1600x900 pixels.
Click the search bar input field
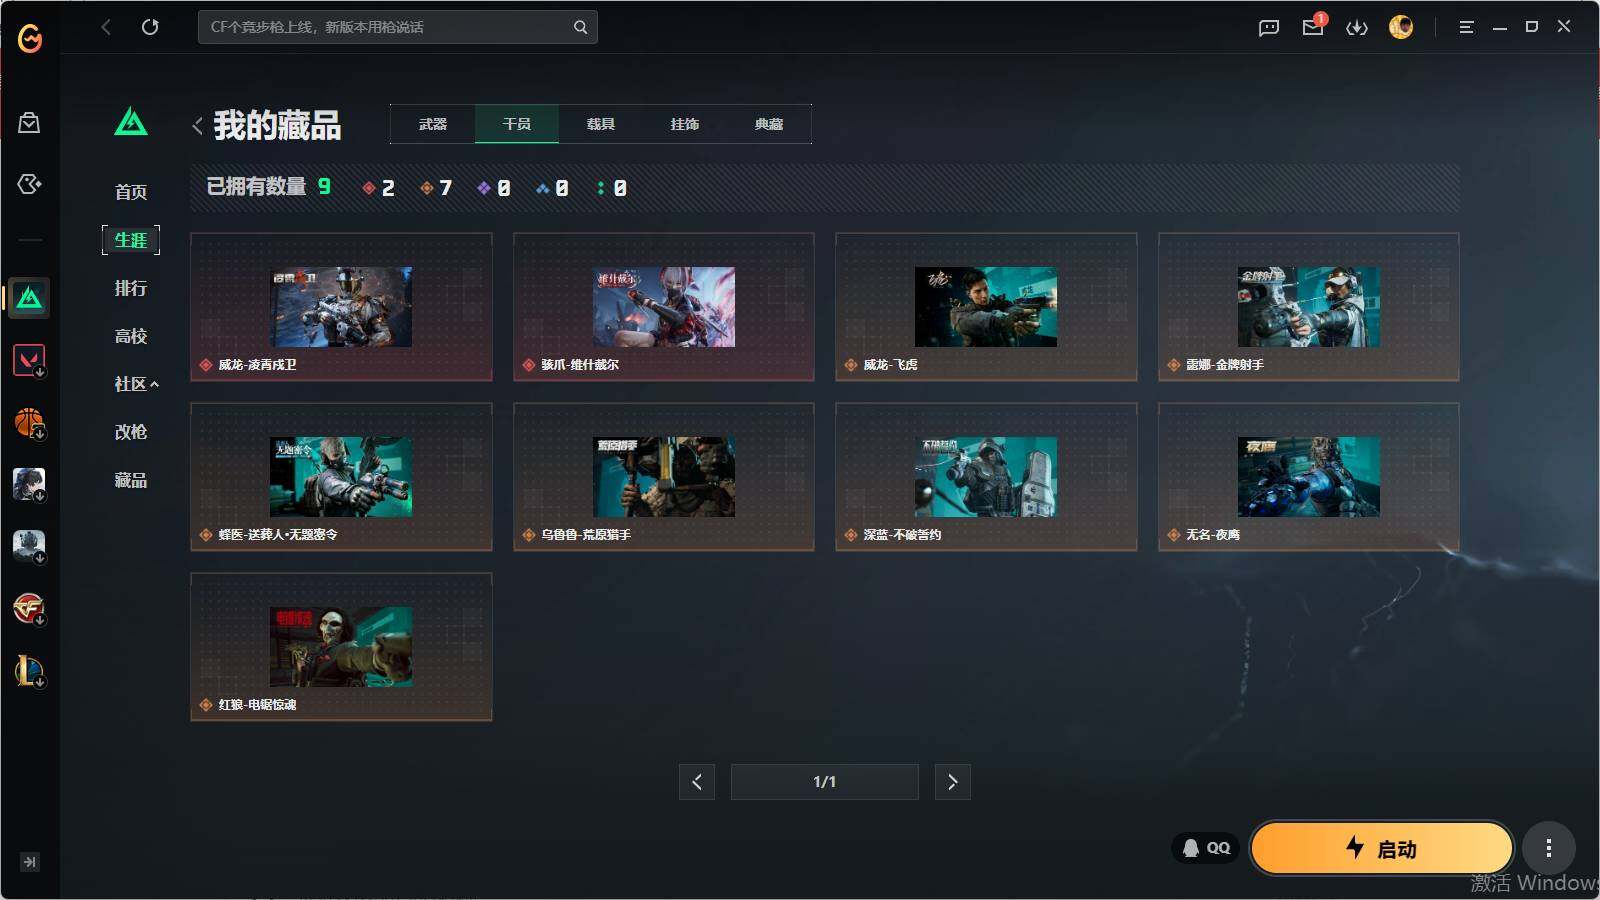point(398,27)
